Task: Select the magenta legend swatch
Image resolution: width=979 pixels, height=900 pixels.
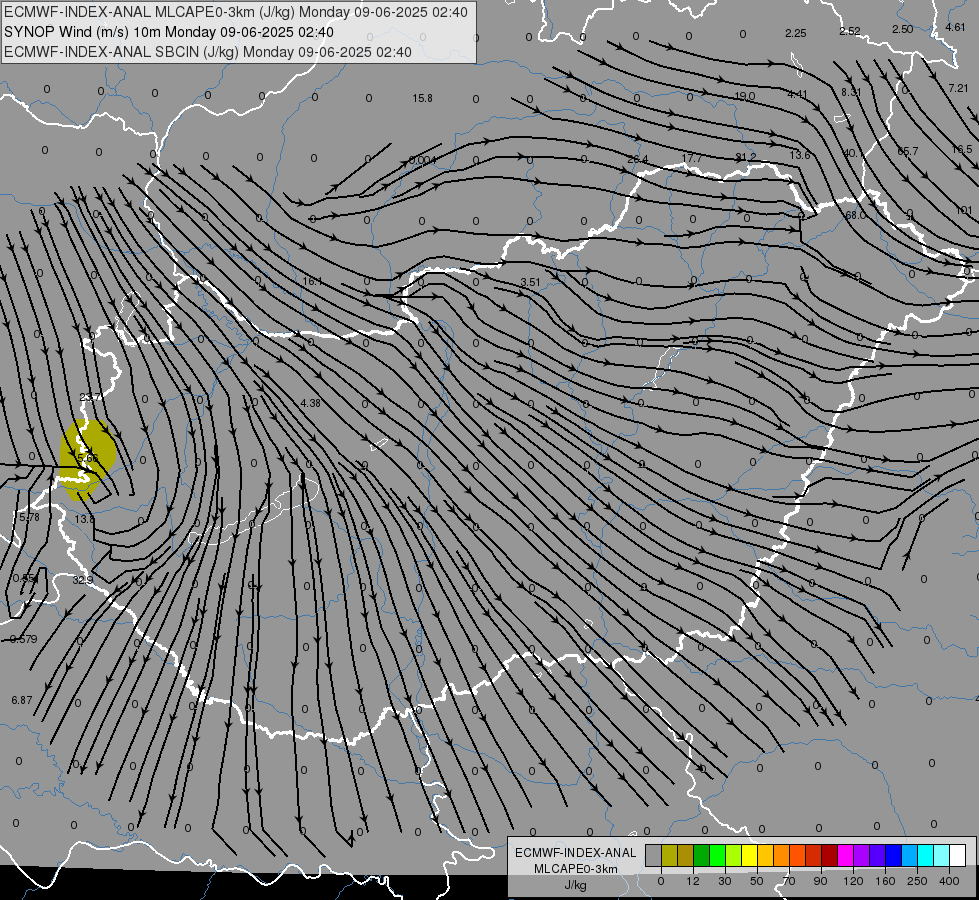Action: click(x=846, y=856)
